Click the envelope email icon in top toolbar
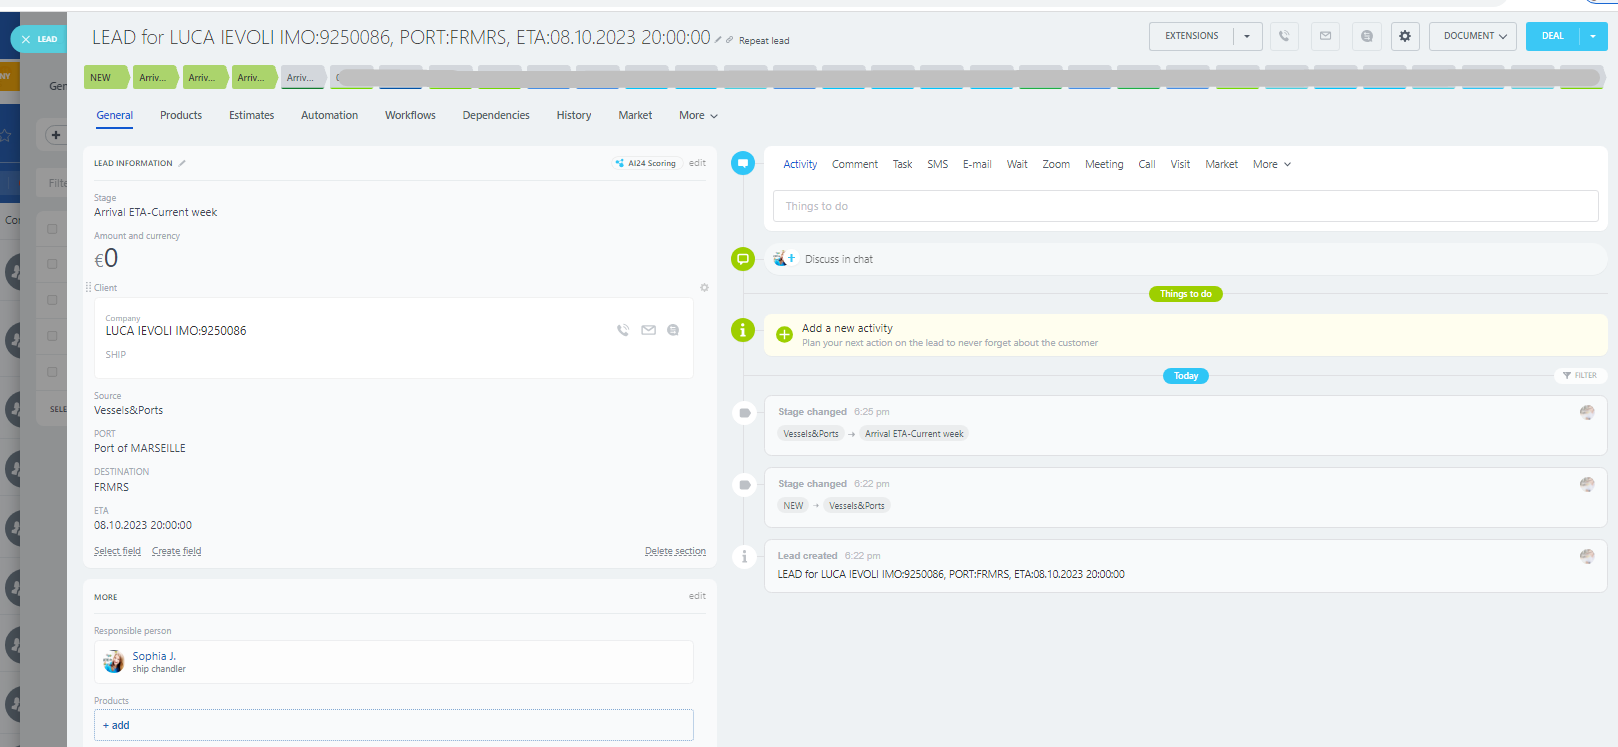 [1325, 36]
